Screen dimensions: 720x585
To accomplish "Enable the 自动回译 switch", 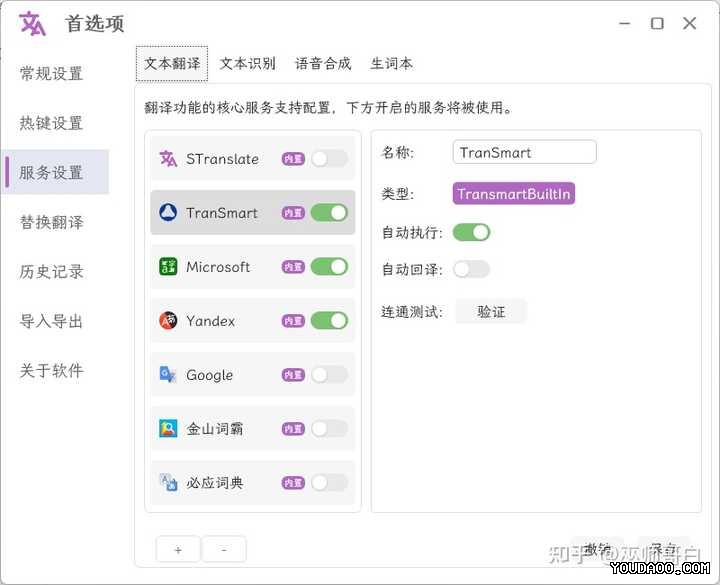I will pos(472,269).
